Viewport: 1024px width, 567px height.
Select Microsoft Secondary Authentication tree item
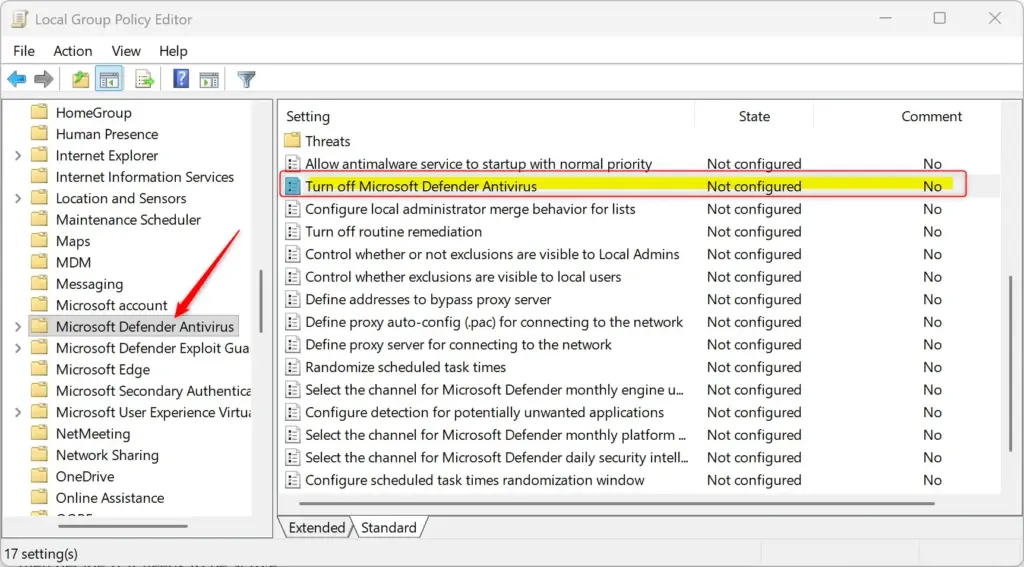pos(153,391)
